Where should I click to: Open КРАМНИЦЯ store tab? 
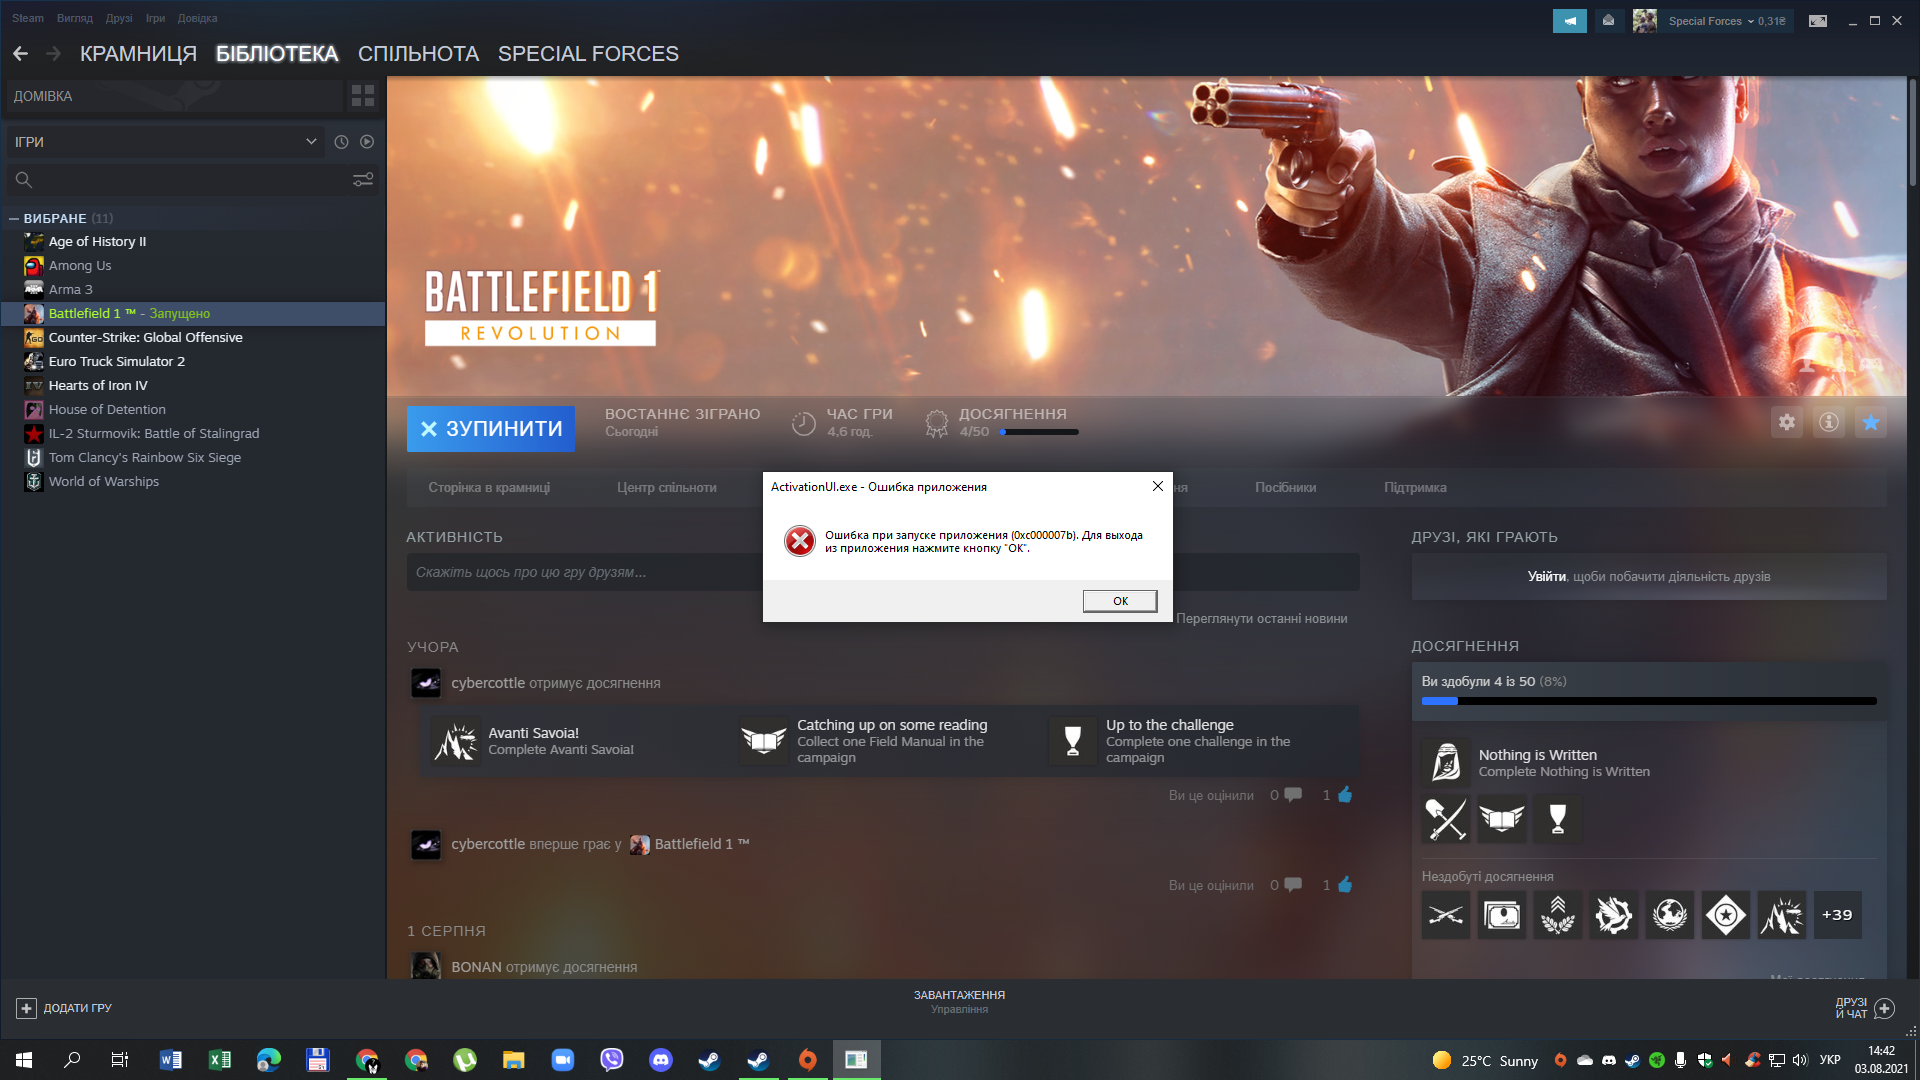pos(138,54)
